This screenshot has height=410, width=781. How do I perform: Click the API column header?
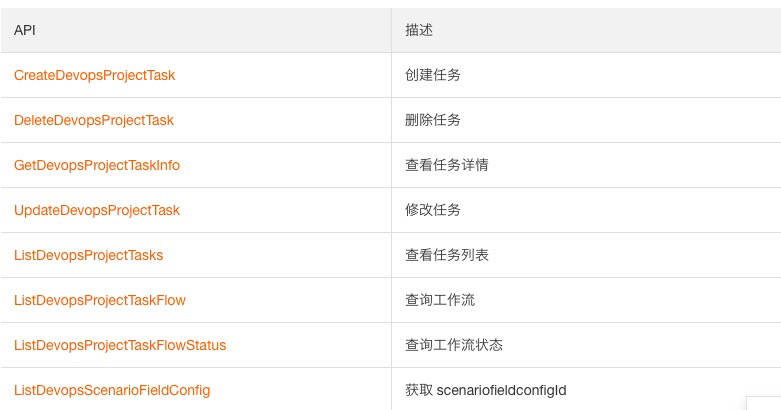(x=25, y=30)
